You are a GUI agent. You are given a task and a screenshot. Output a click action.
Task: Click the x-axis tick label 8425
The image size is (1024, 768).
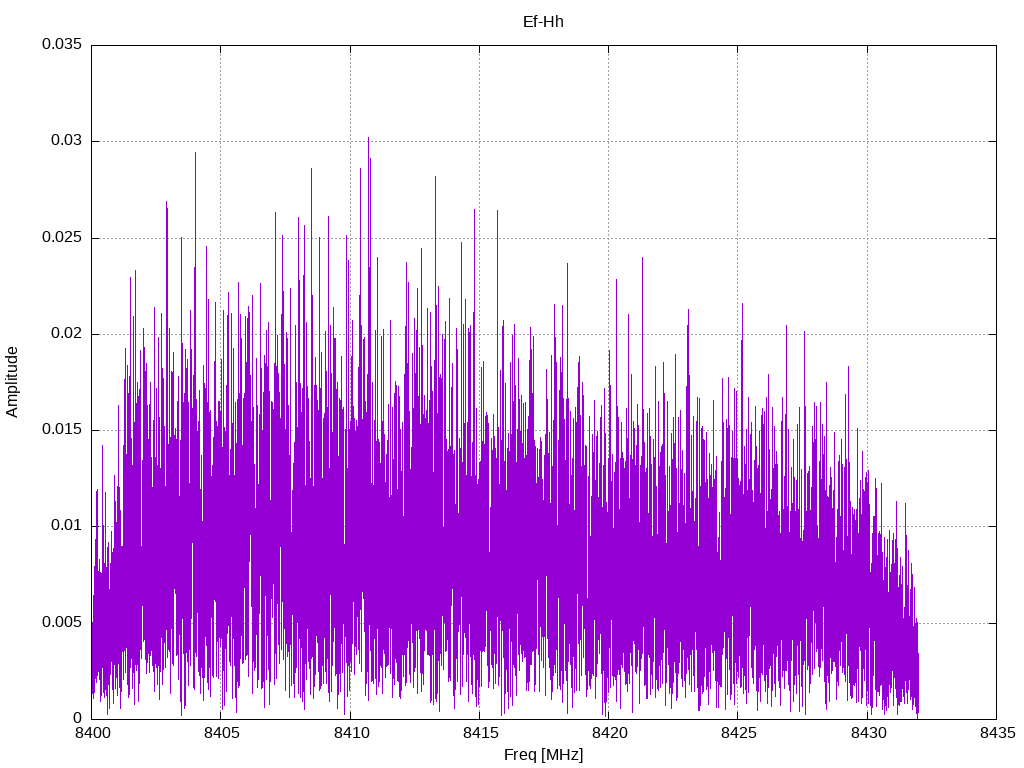pos(739,733)
